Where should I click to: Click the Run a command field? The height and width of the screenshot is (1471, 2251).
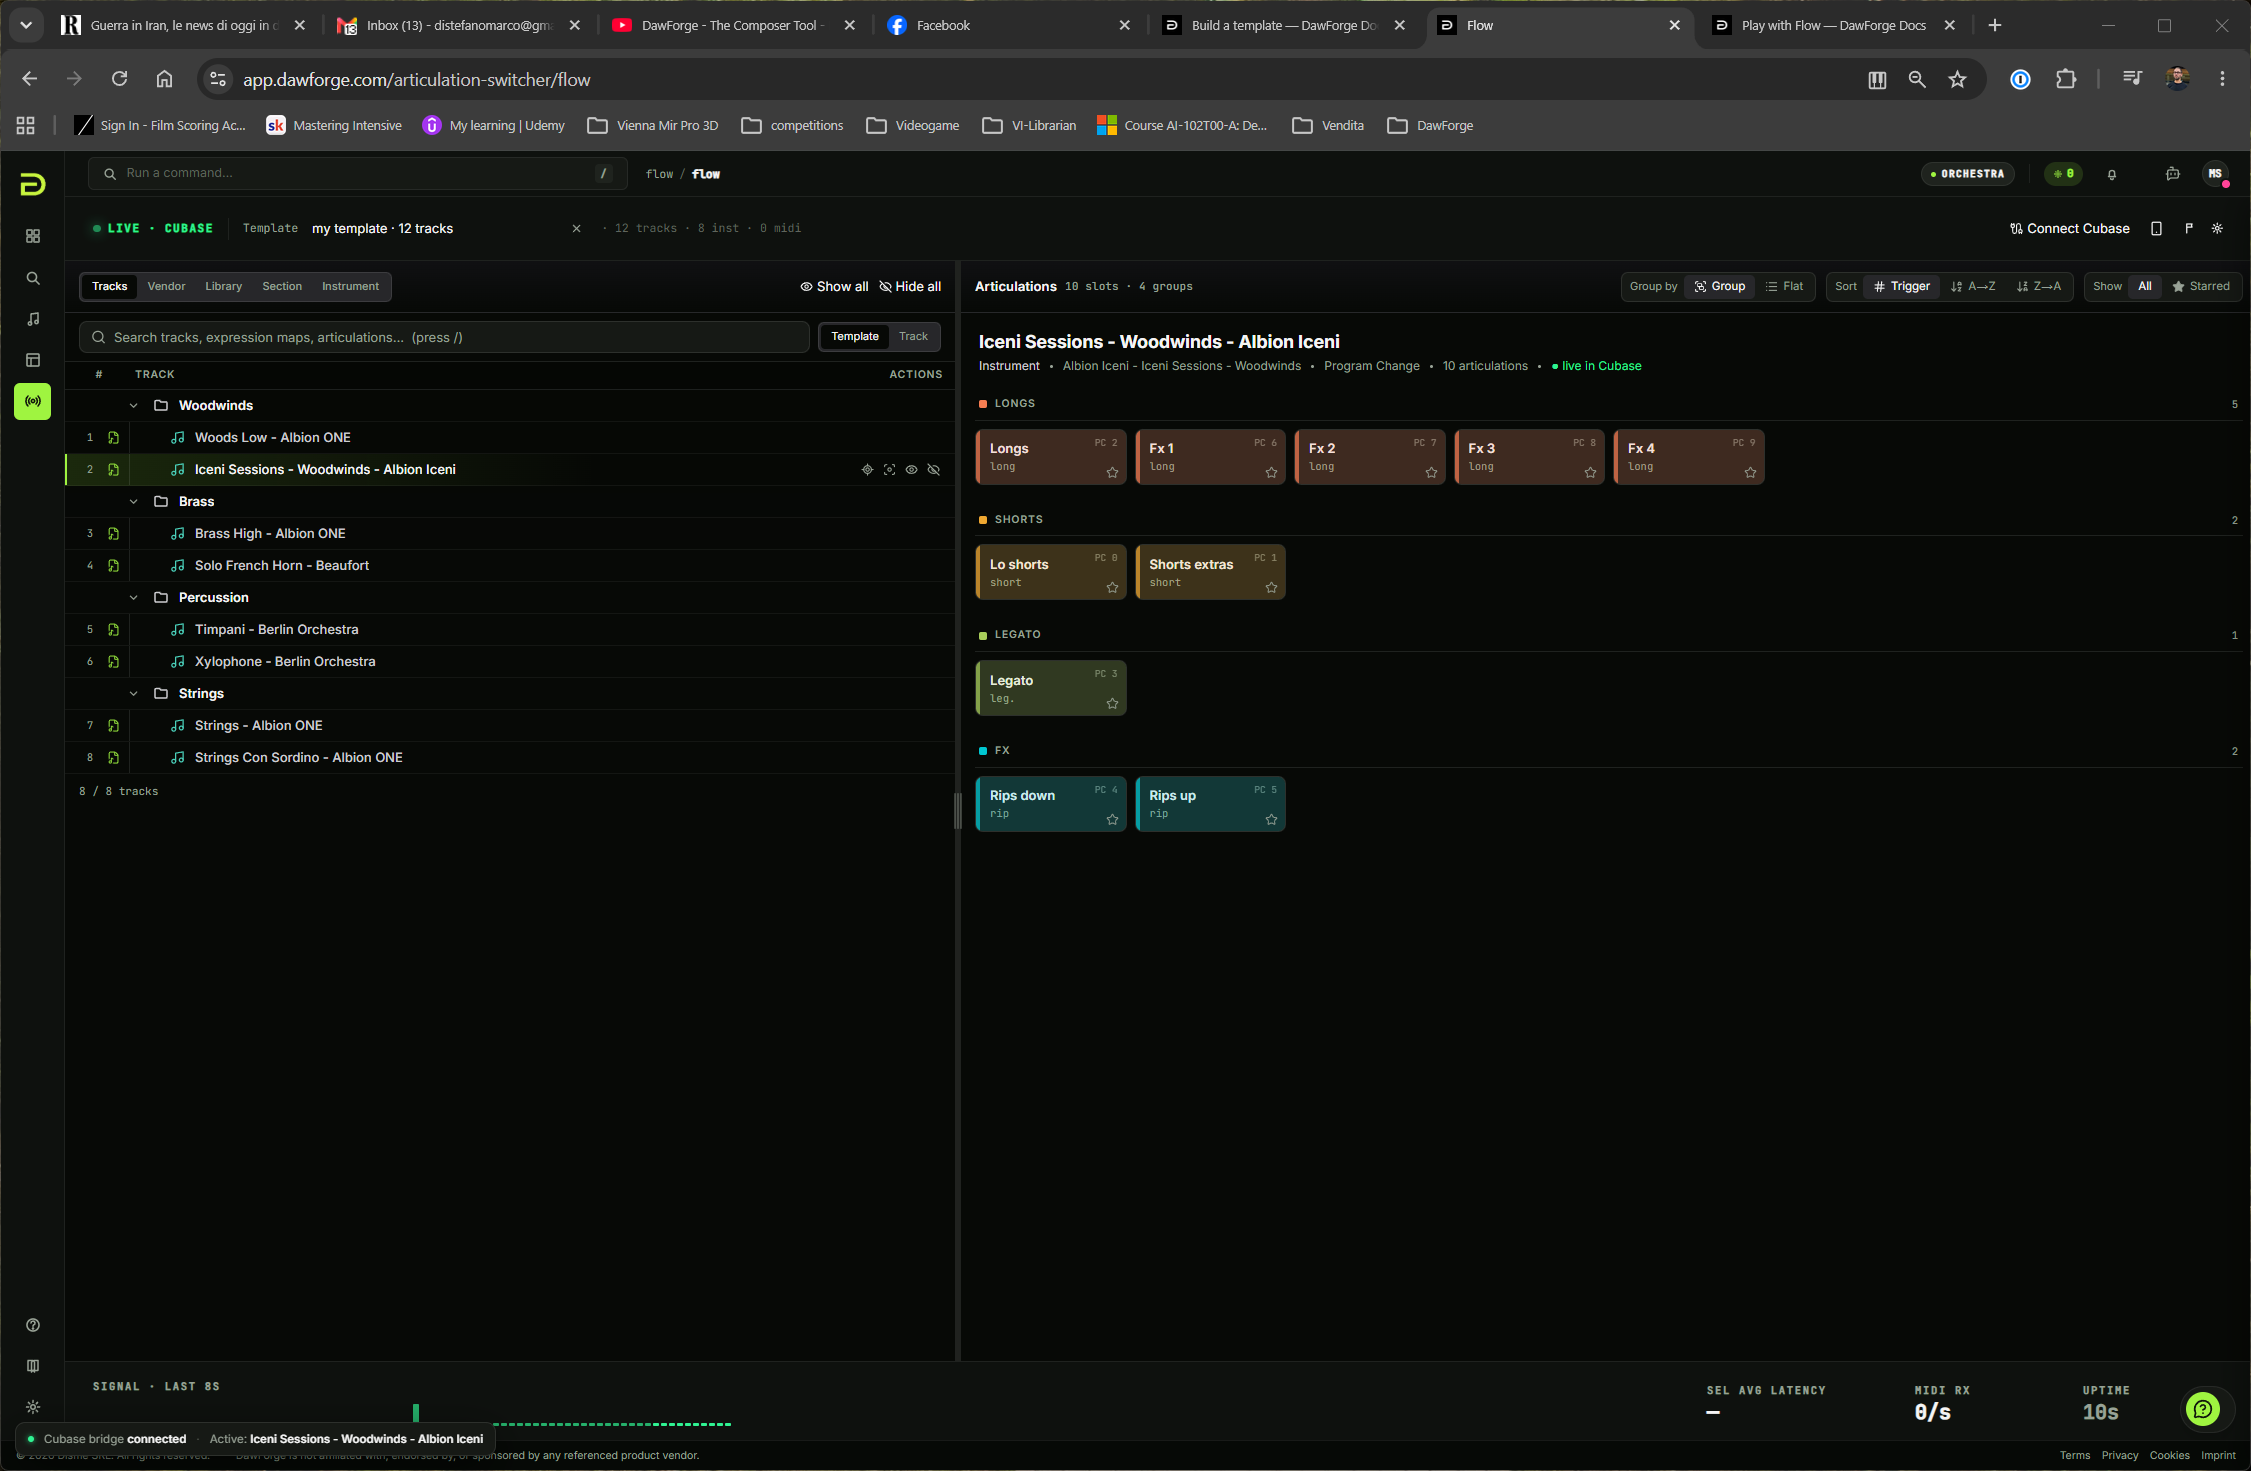(358, 174)
